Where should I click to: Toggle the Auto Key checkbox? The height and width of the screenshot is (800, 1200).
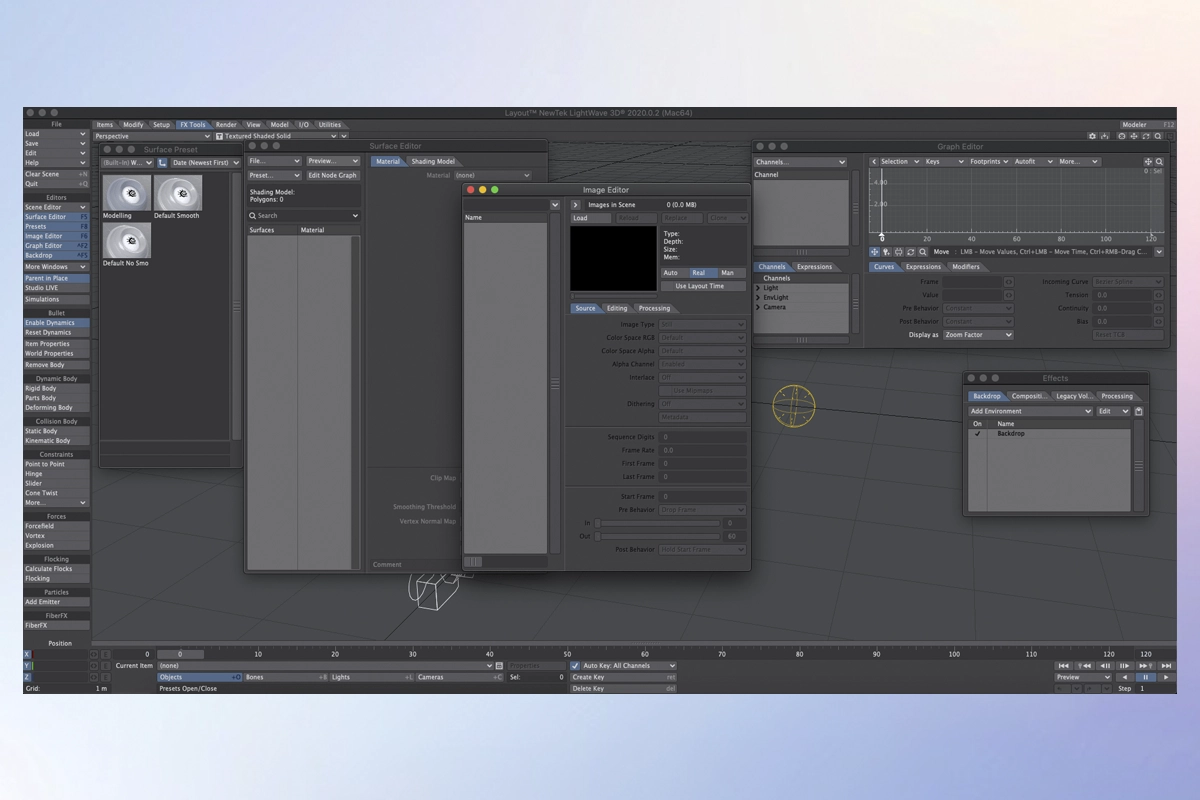pos(575,665)
